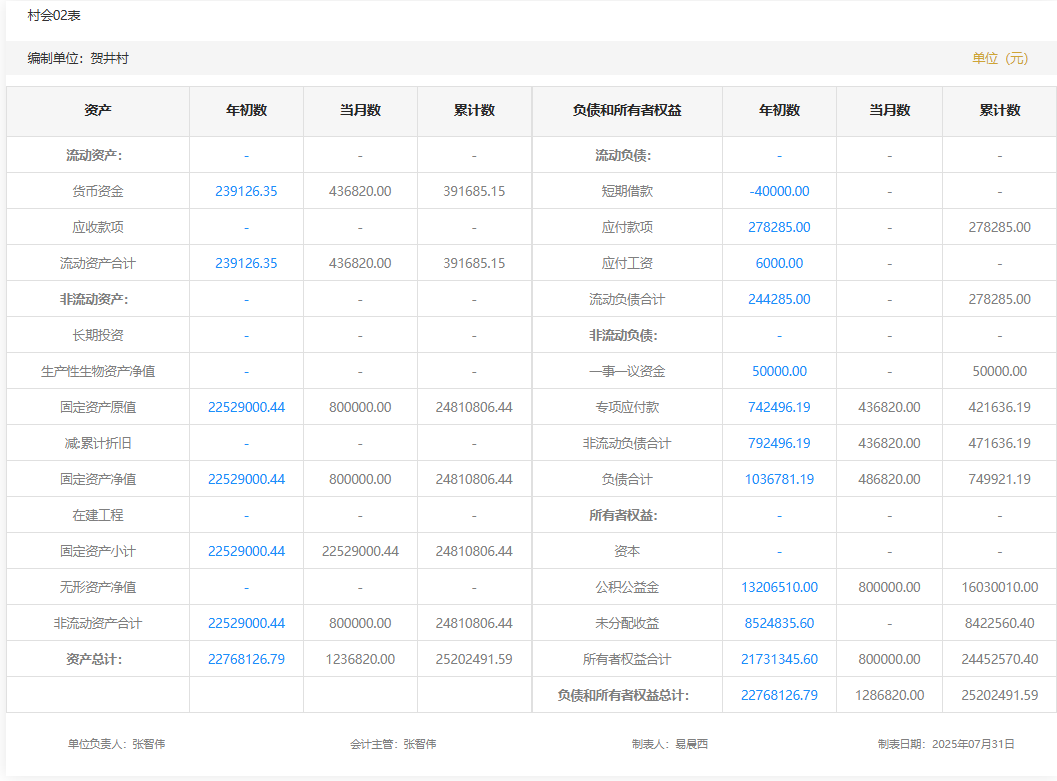This screenshot has height=781, width=1057.
Task: Click 资产总计 opening total 22768126.79
Action: pyautogui.click(x=246, y=659)
